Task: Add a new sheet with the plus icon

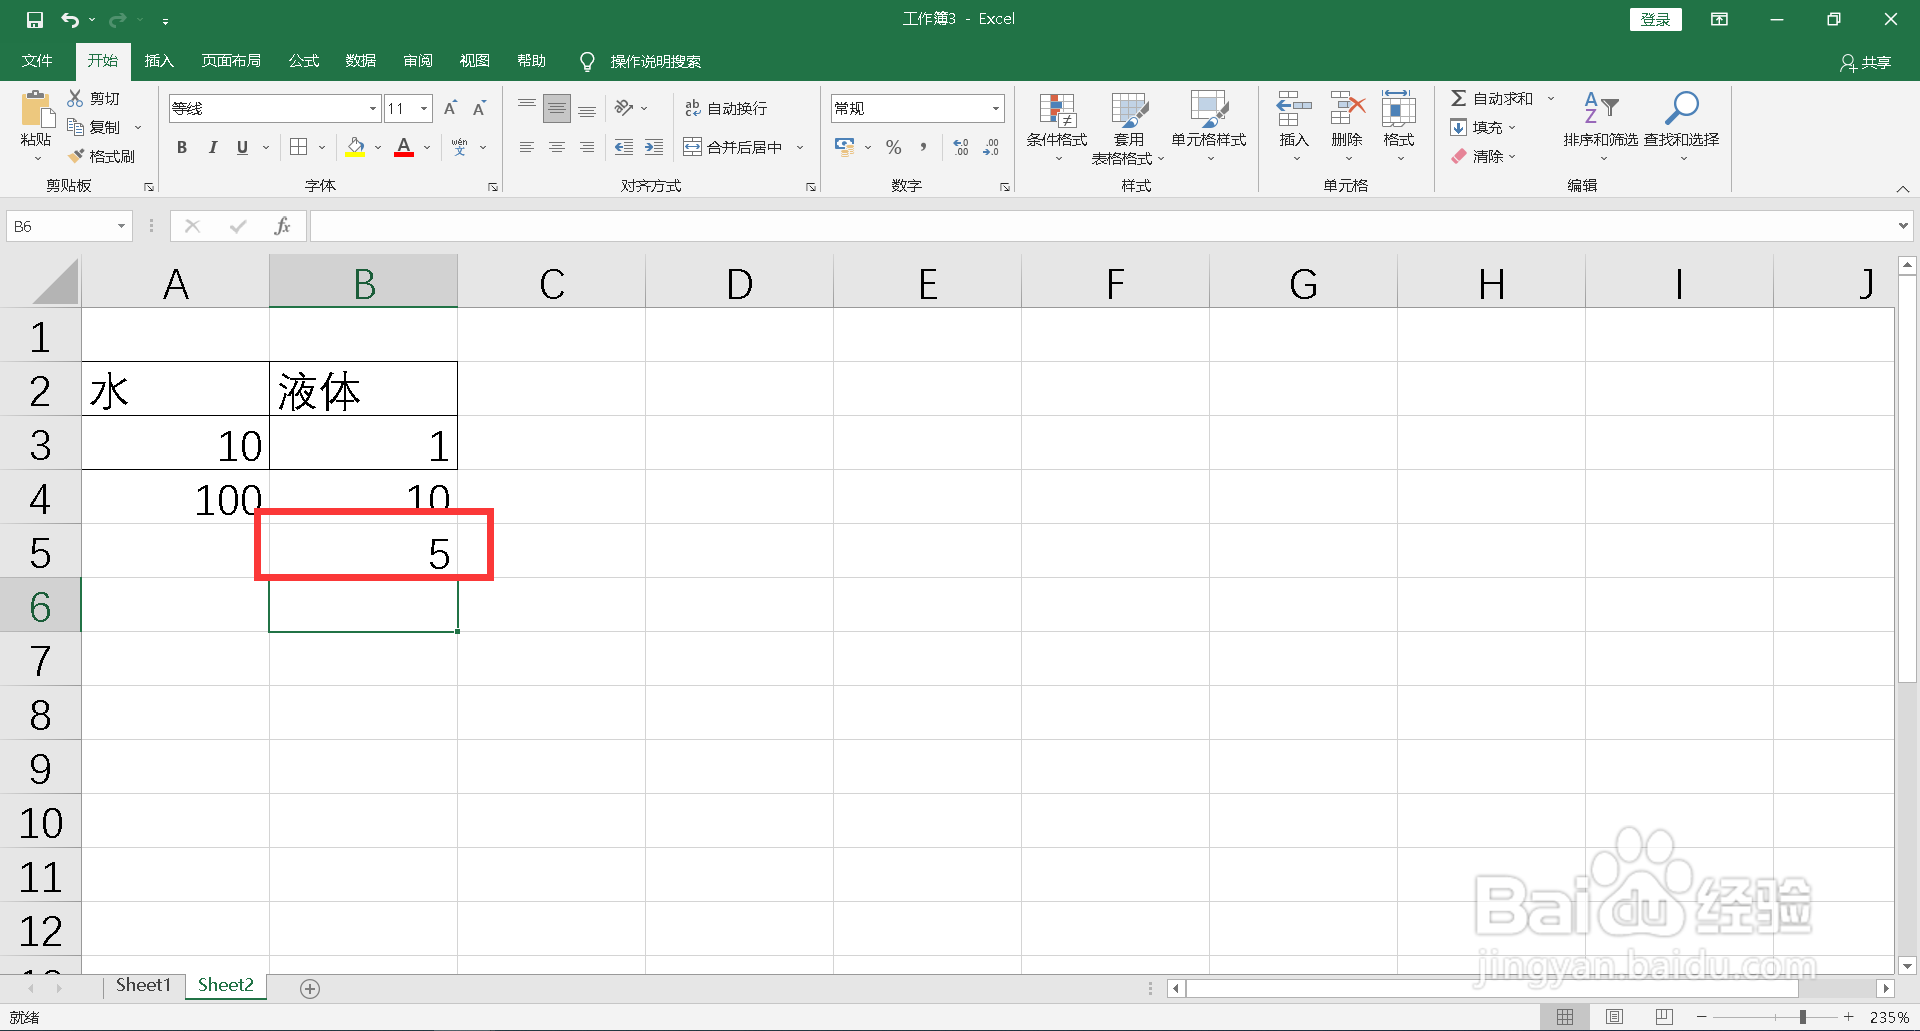Action: point(310,988)
